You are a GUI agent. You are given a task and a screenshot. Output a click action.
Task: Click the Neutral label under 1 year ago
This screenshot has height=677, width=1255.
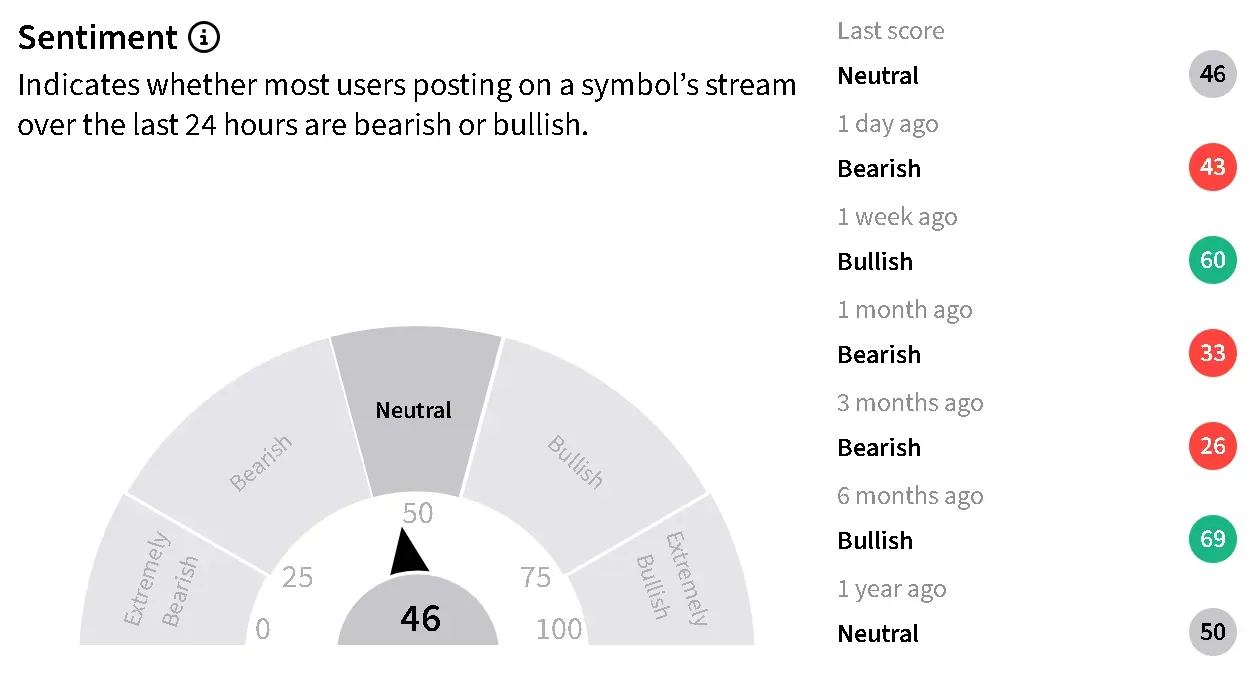878,634
